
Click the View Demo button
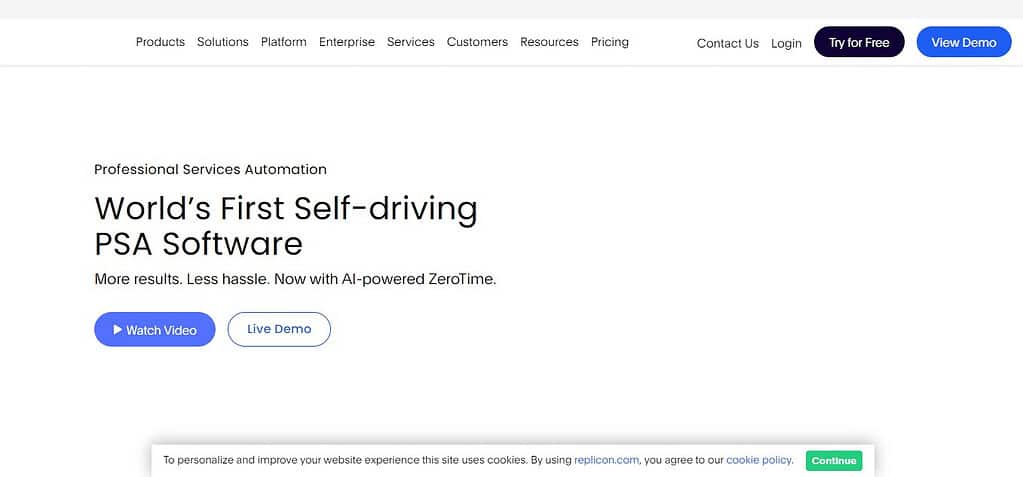point(964,42)
